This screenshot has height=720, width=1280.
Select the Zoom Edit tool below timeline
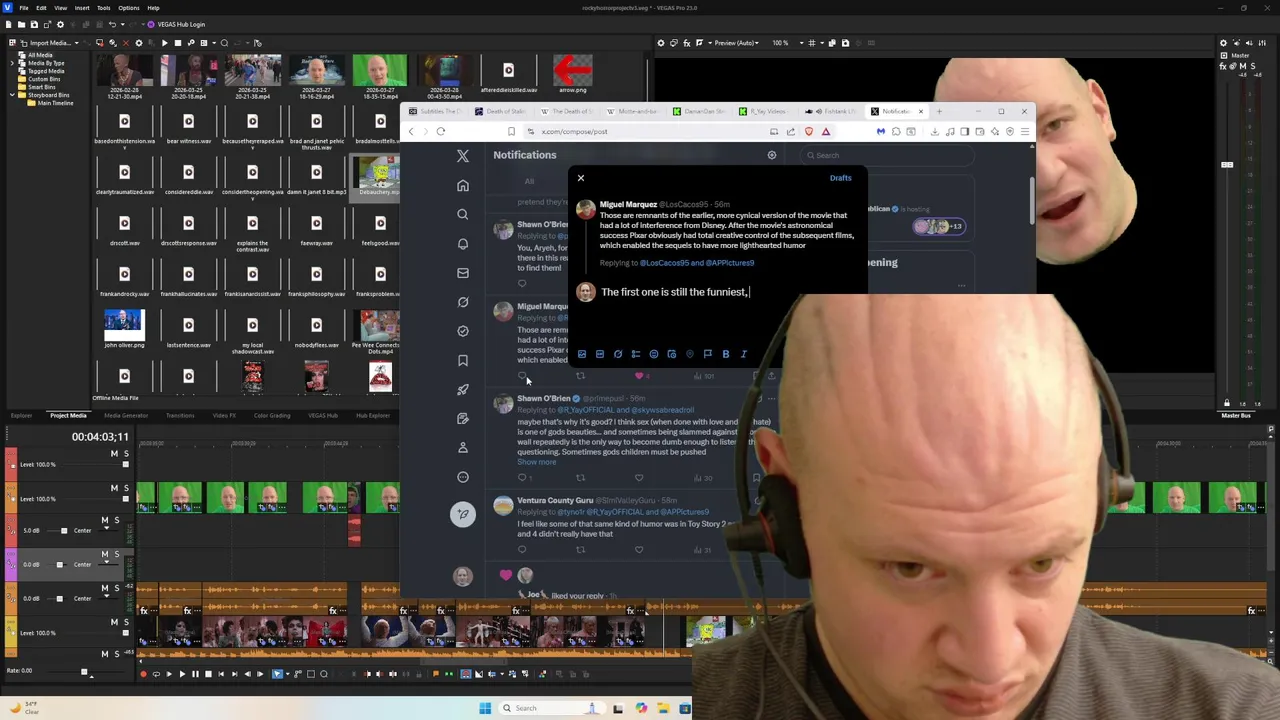(323, 674)
